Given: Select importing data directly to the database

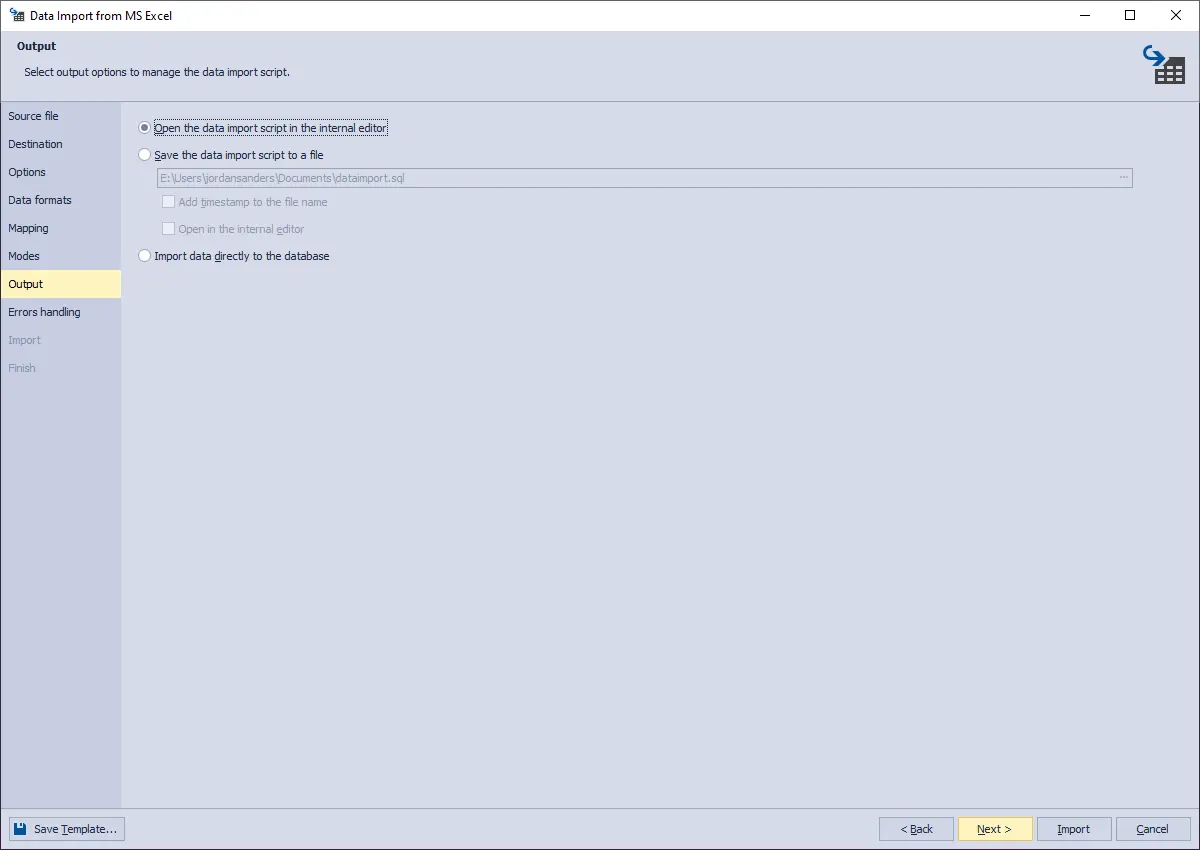Looking at the screenshot, I should pyautogui.click(x=144, y=255).
